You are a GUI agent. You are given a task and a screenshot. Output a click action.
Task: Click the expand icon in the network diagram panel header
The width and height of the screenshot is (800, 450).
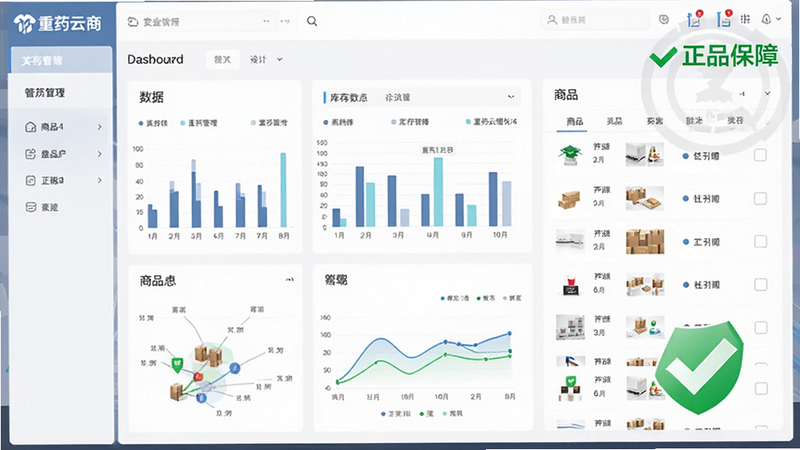[289, 280]
